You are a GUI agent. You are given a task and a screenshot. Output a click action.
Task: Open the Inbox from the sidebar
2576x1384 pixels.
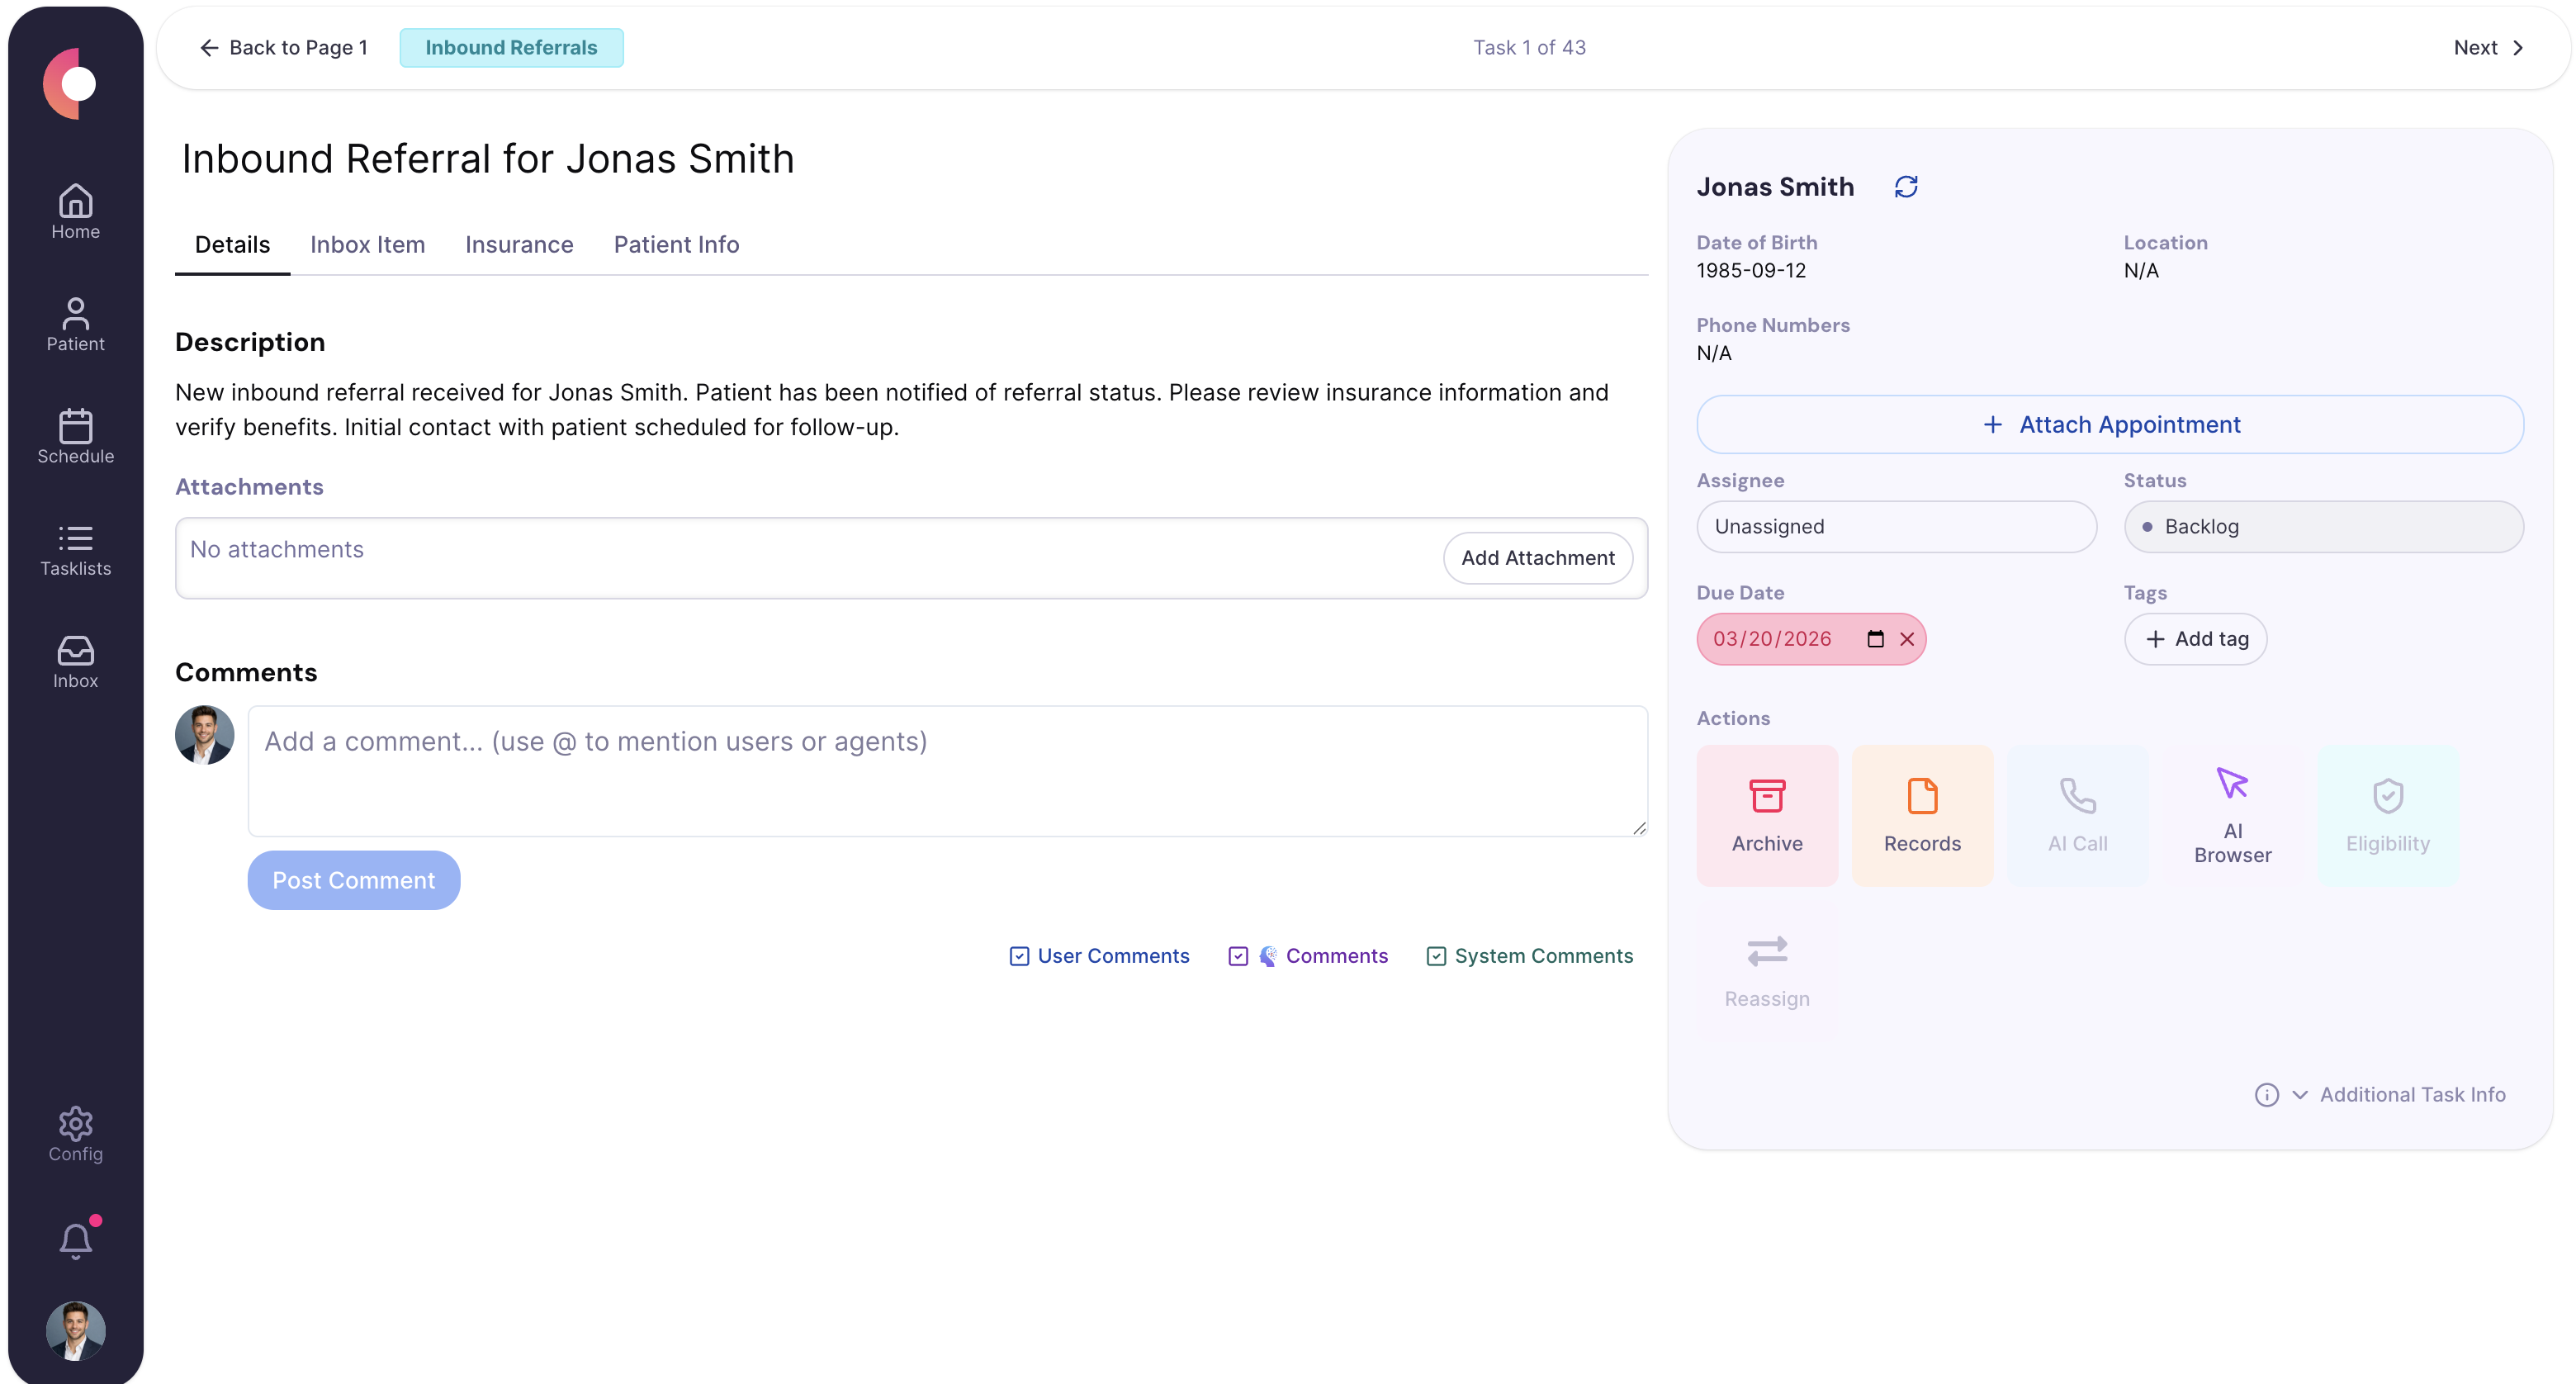click(x=75, y=660)
